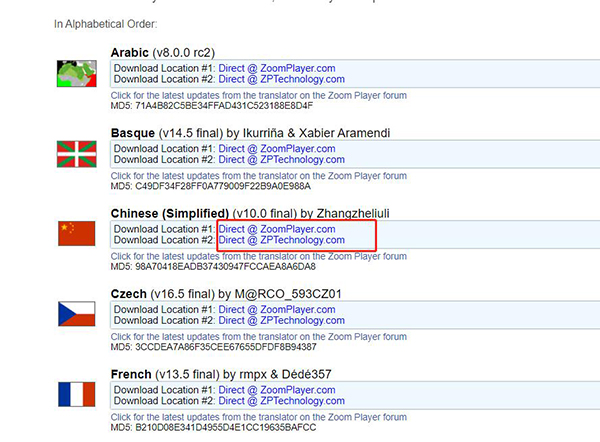Viewport: 600px width, 442px height.
Task: Open Basque Direct @ ZoomPlayer.com download link
Action: 277,148
